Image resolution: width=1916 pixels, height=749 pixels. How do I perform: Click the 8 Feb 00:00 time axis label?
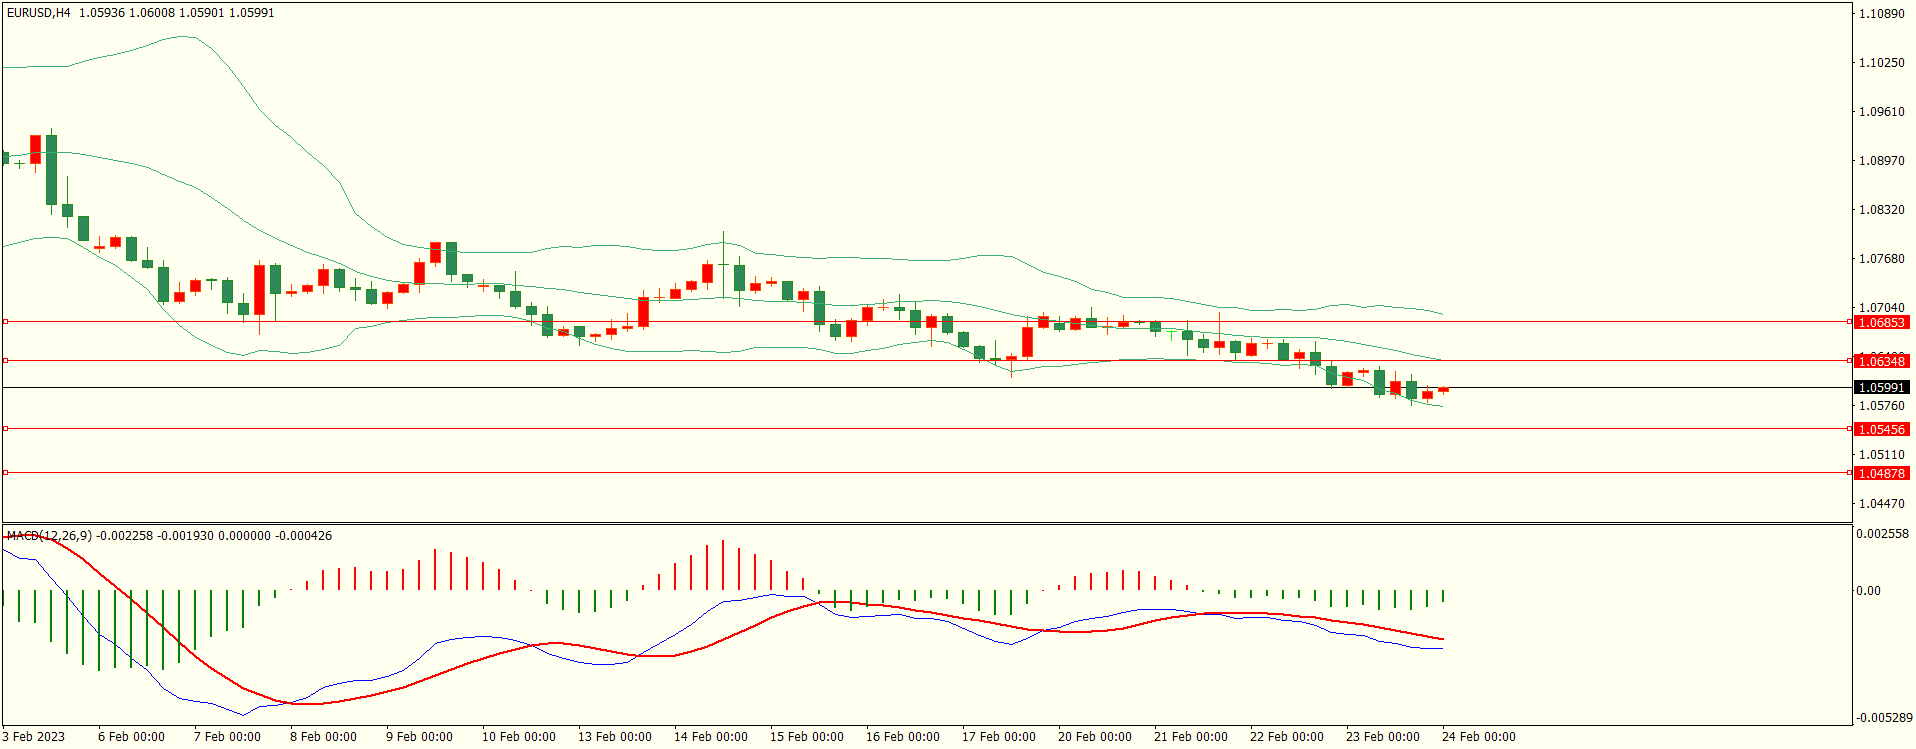coord(323,737)
